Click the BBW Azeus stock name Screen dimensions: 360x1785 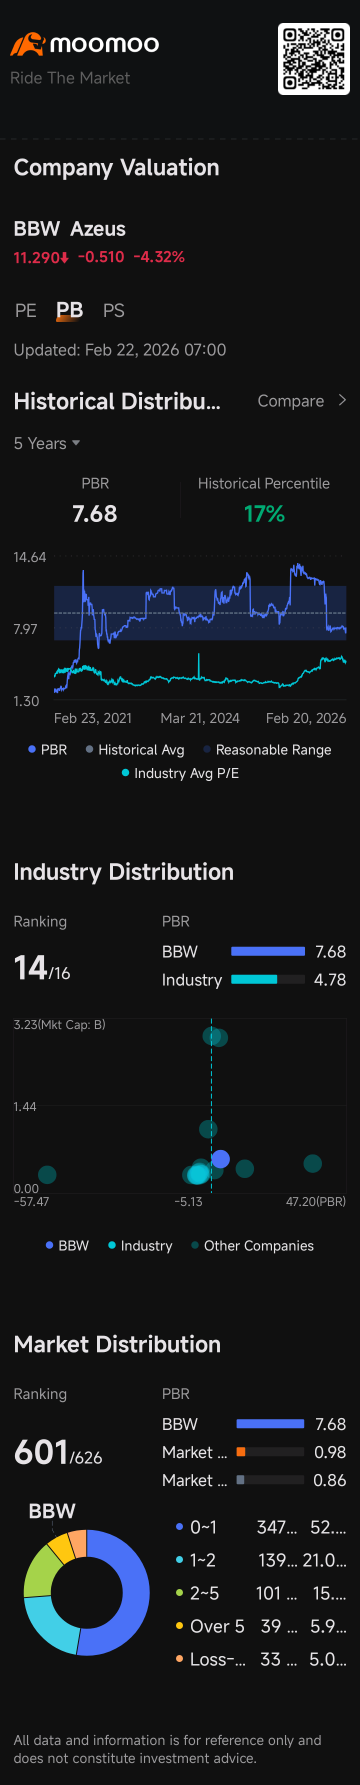click(x=70, y=229)
